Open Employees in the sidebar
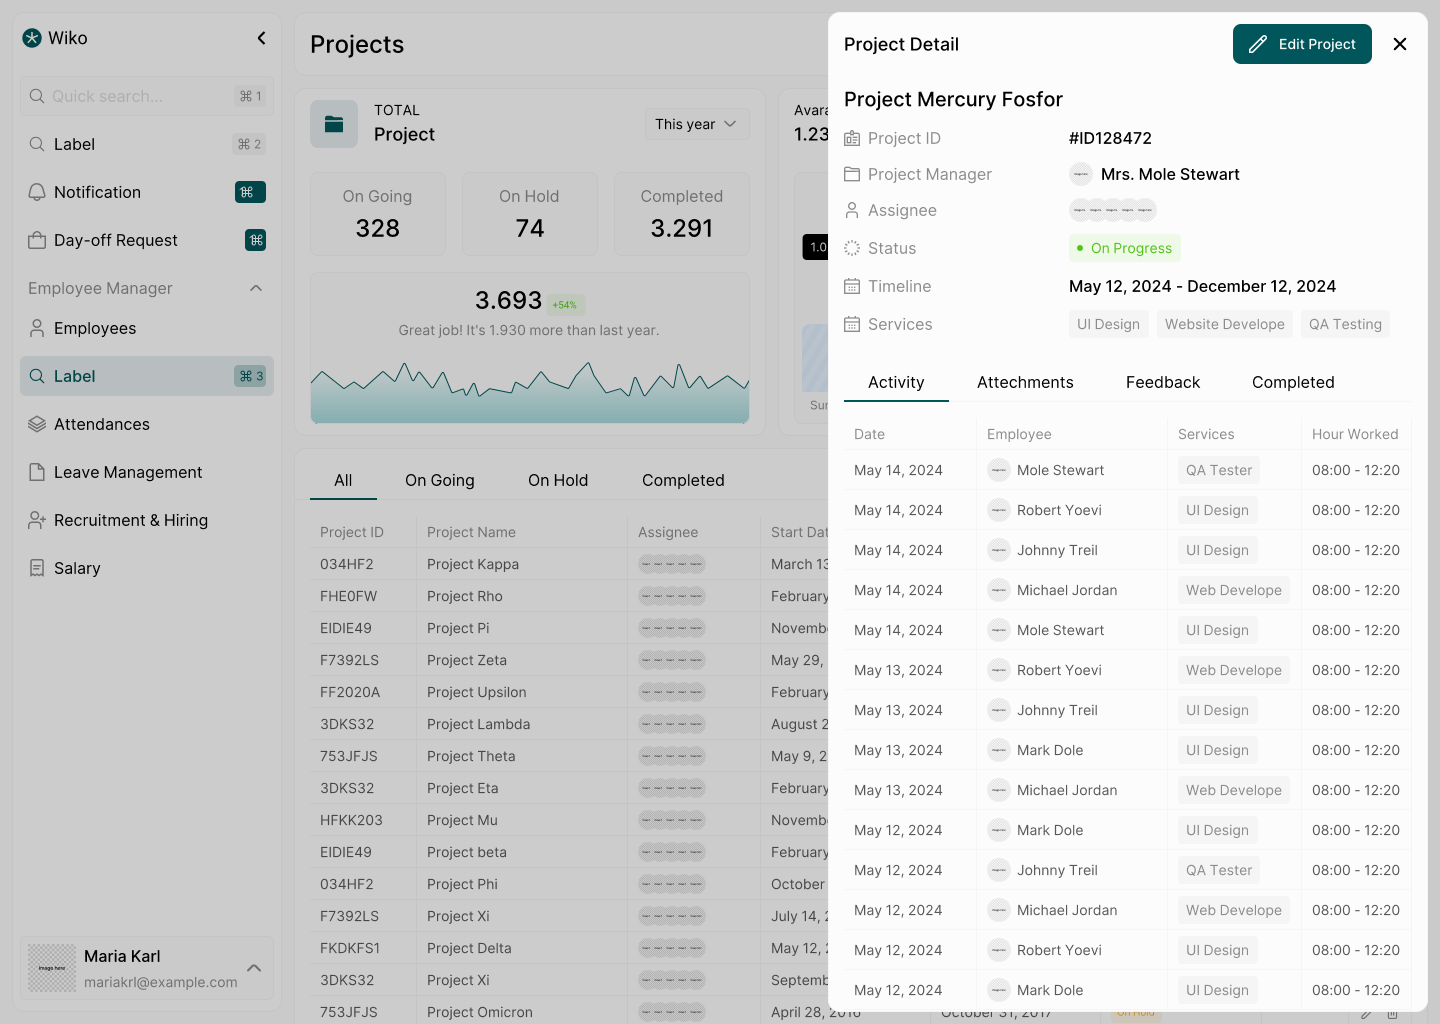 click(x=147, y=328)
